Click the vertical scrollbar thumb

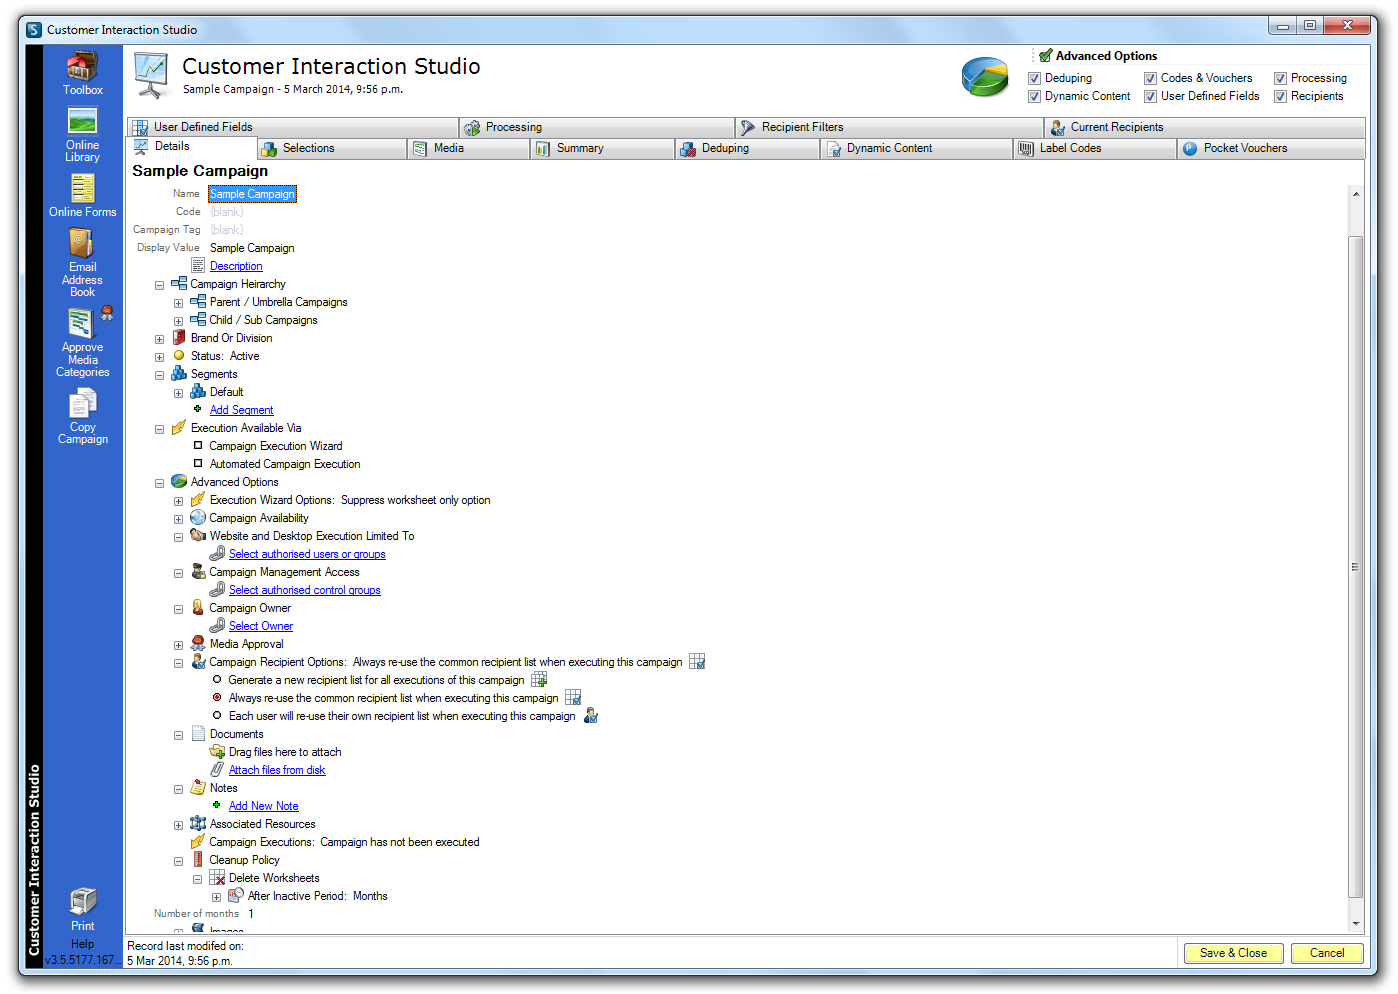[1355, 566]
